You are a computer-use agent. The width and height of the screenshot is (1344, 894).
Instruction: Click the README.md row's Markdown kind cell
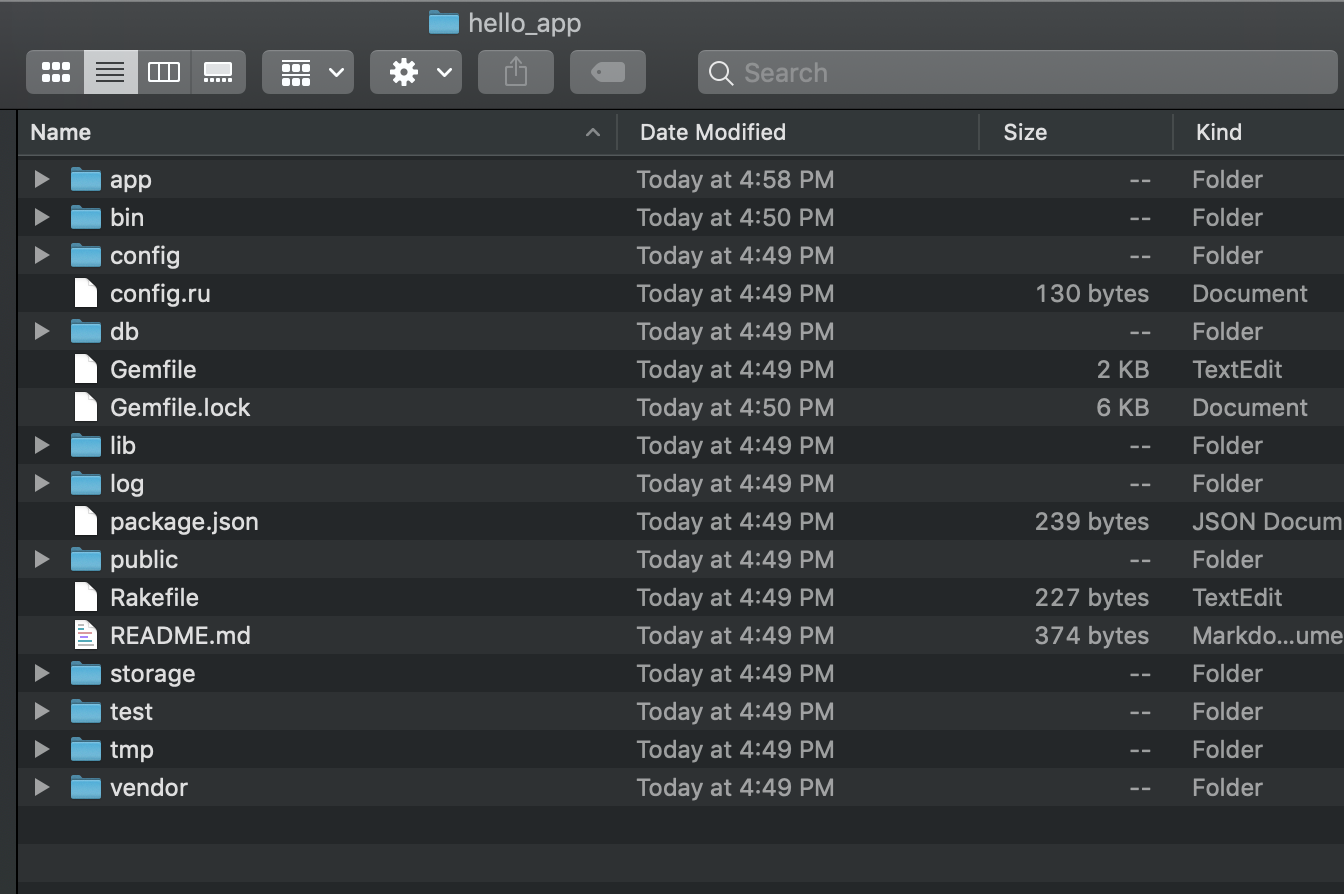[x=1268, y=635]
